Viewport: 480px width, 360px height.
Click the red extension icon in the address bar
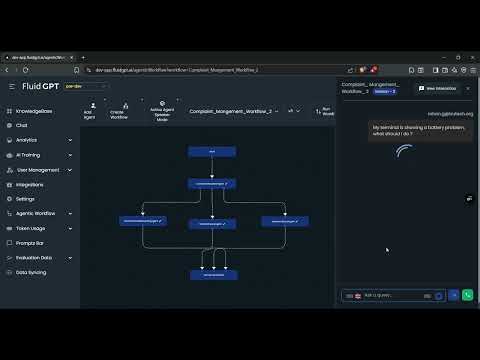[x=374, y=69]
